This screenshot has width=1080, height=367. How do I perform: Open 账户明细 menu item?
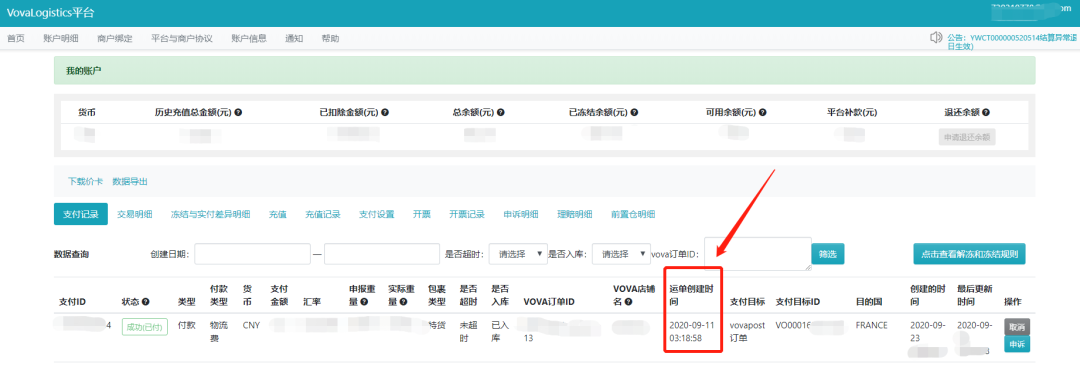(x=61, y=39)
